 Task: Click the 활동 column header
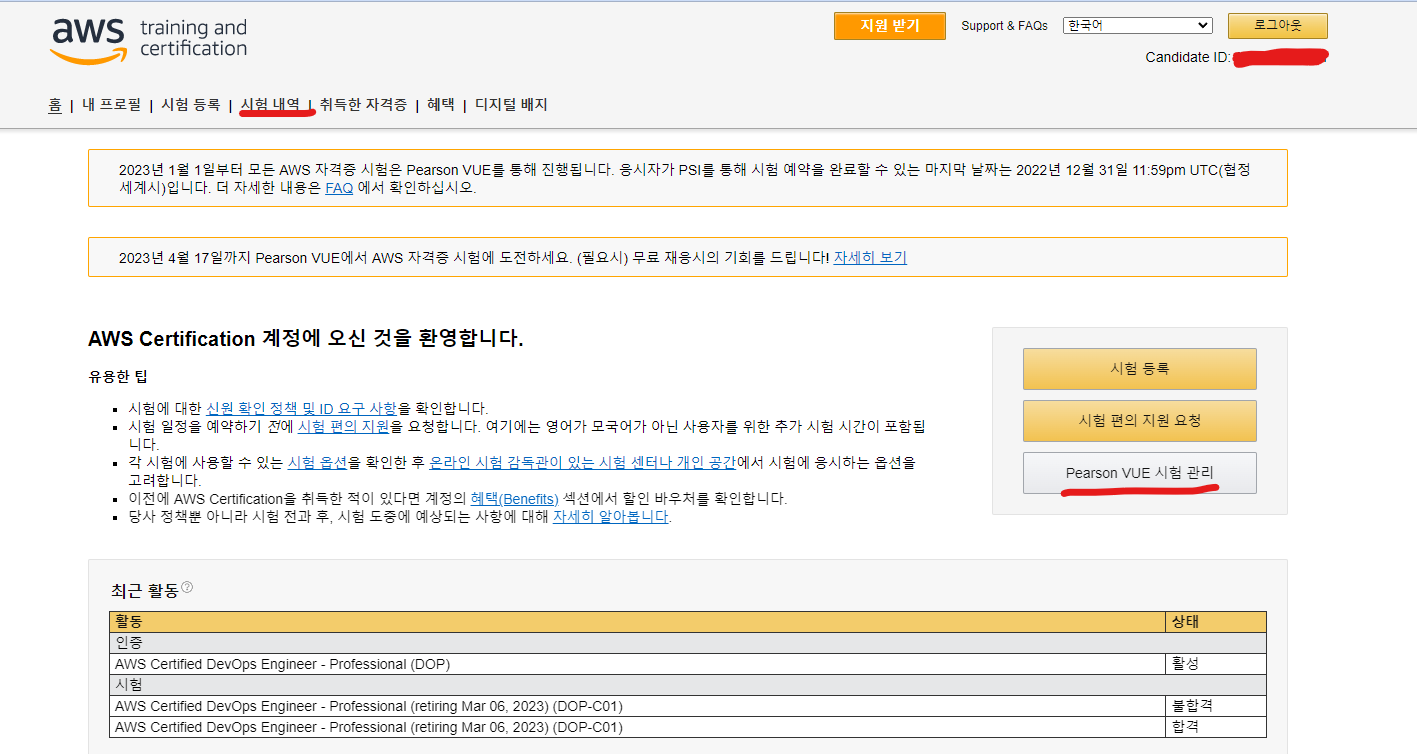(x=638, y=622)
